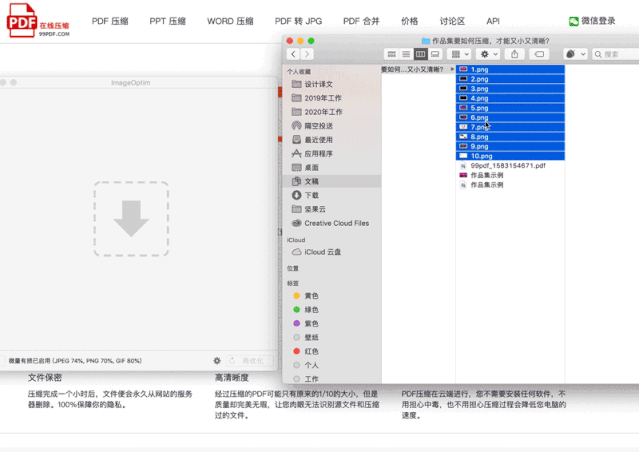Select Creative Cloud Files in sidebar
This screenshot has height=452, width=639.
pyautogui.click(x=331, y=223)
